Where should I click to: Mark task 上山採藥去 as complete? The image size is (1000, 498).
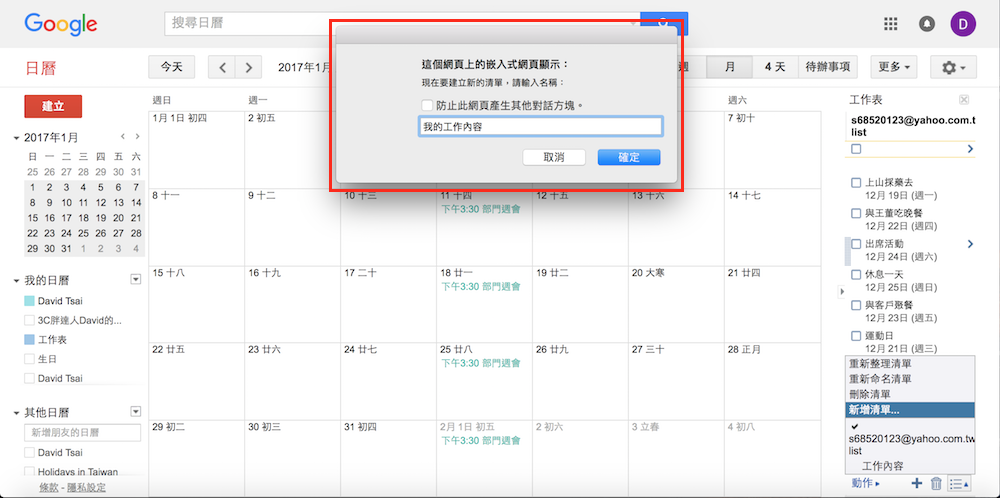[856, 183]
